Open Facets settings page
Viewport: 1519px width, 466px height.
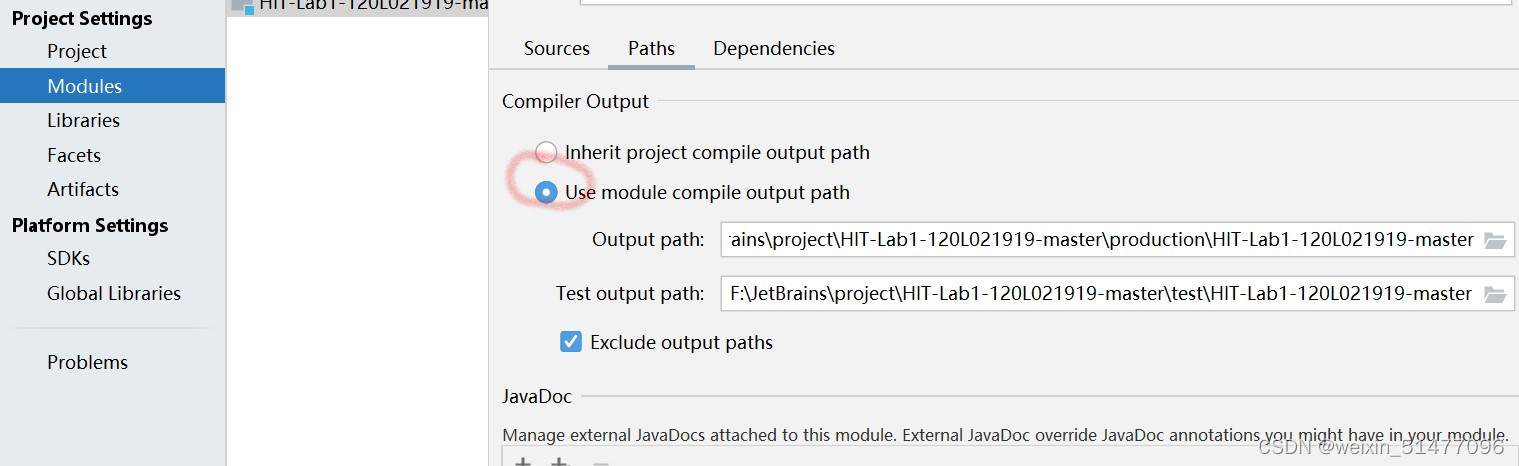pyautogui.click(x=74, y=155)
